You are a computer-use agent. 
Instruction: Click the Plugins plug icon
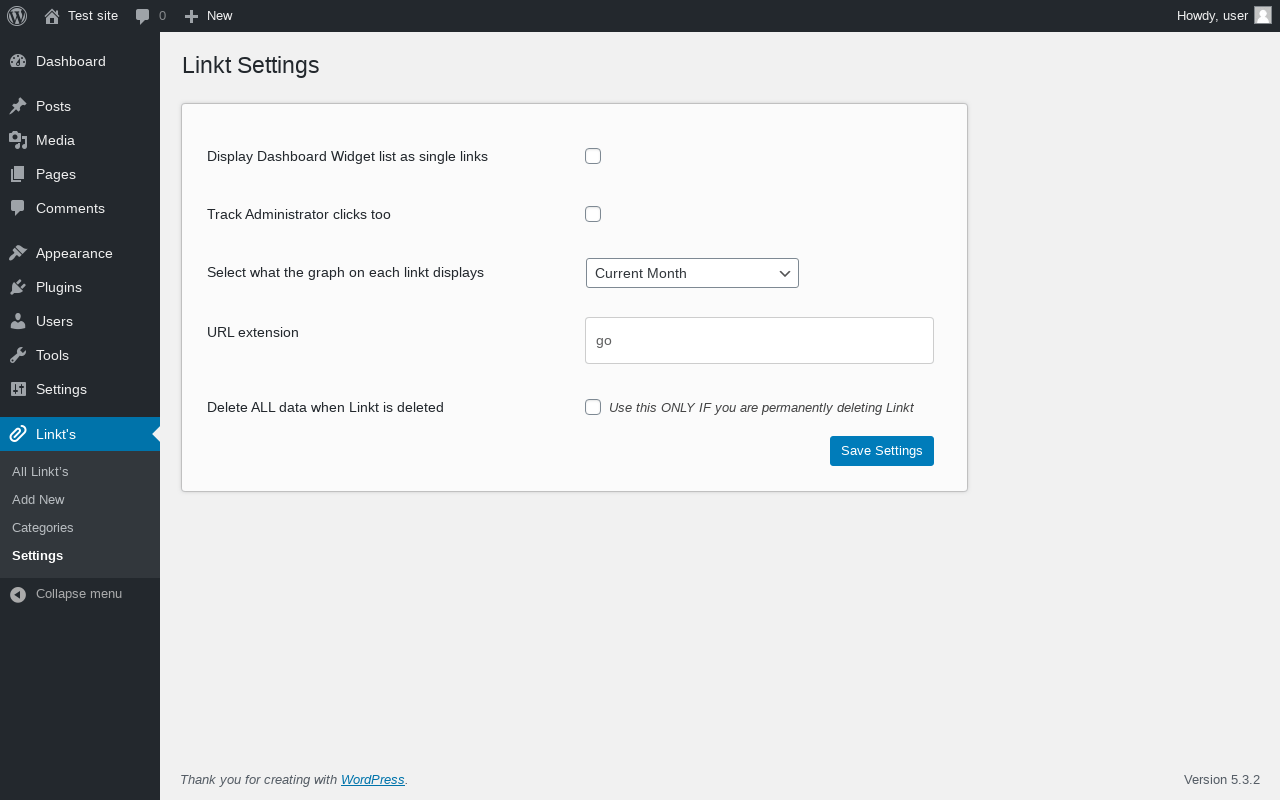tap(18, 287)
